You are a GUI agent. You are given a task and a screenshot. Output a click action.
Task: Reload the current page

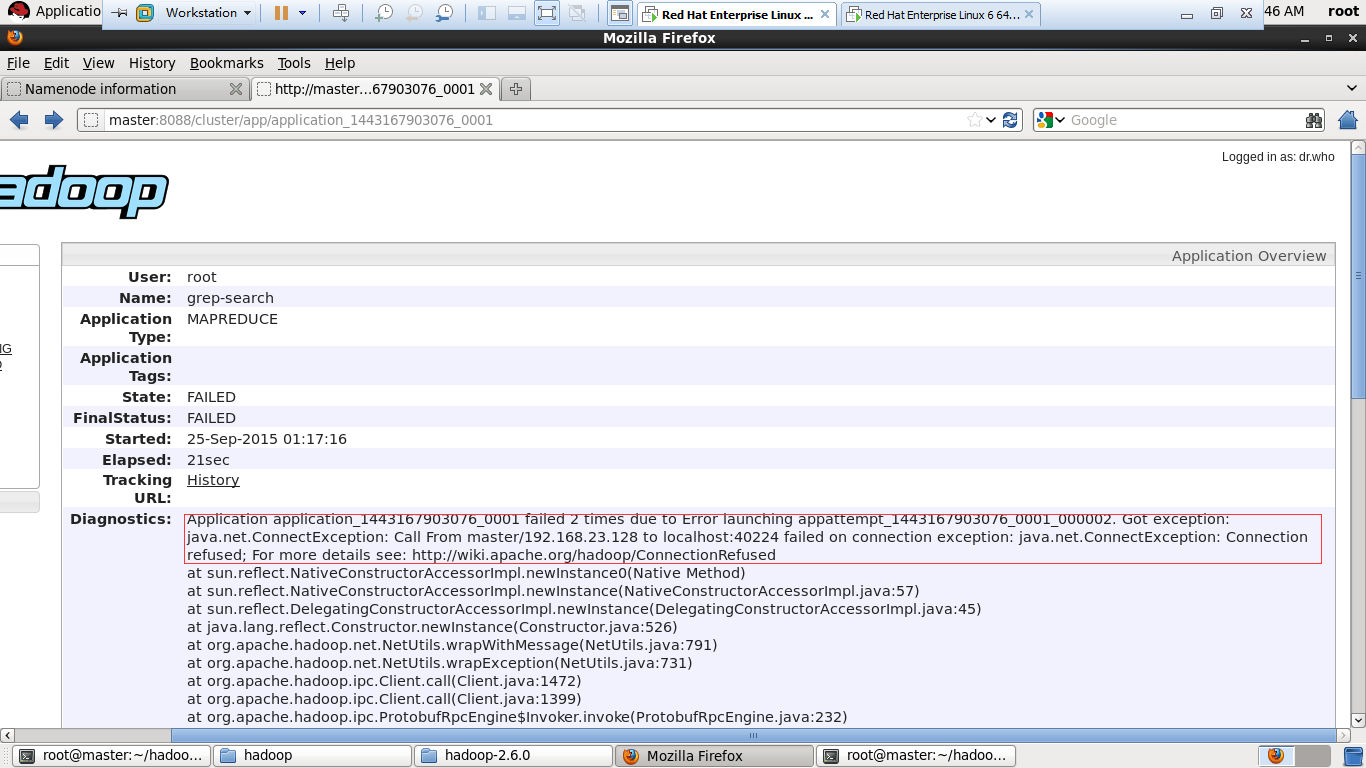(1010, 120)
